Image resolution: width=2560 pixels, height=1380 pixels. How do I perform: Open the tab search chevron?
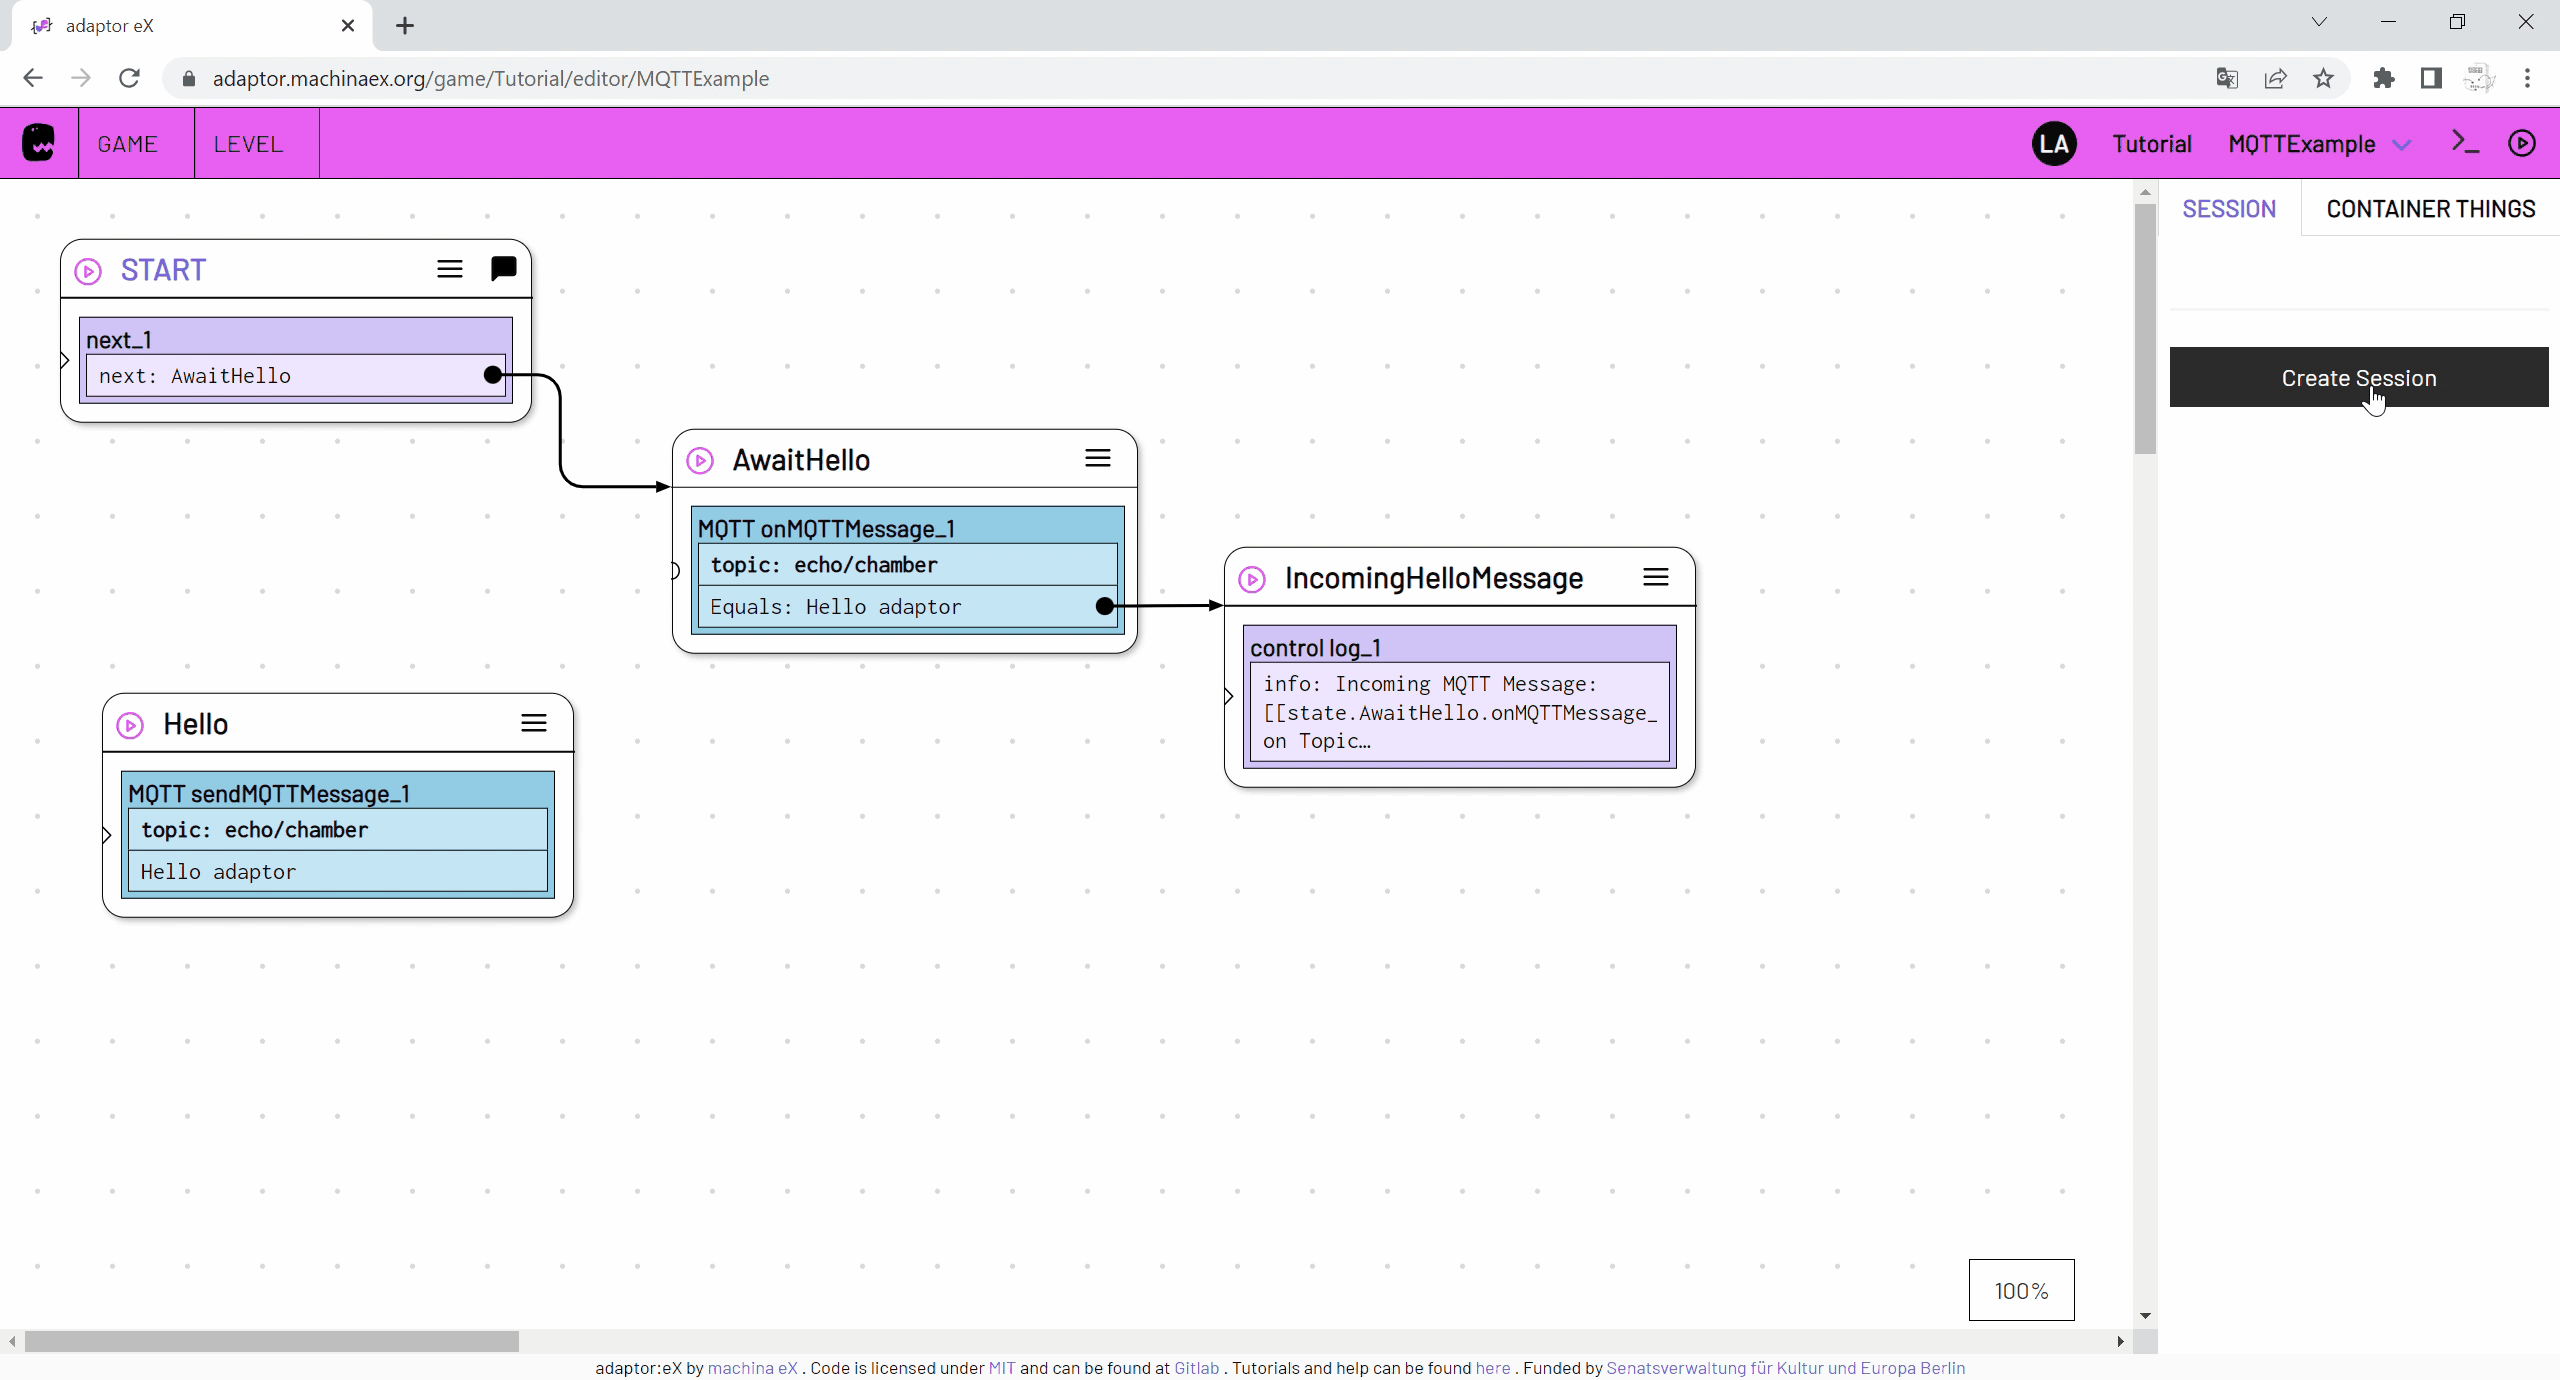2319,22
